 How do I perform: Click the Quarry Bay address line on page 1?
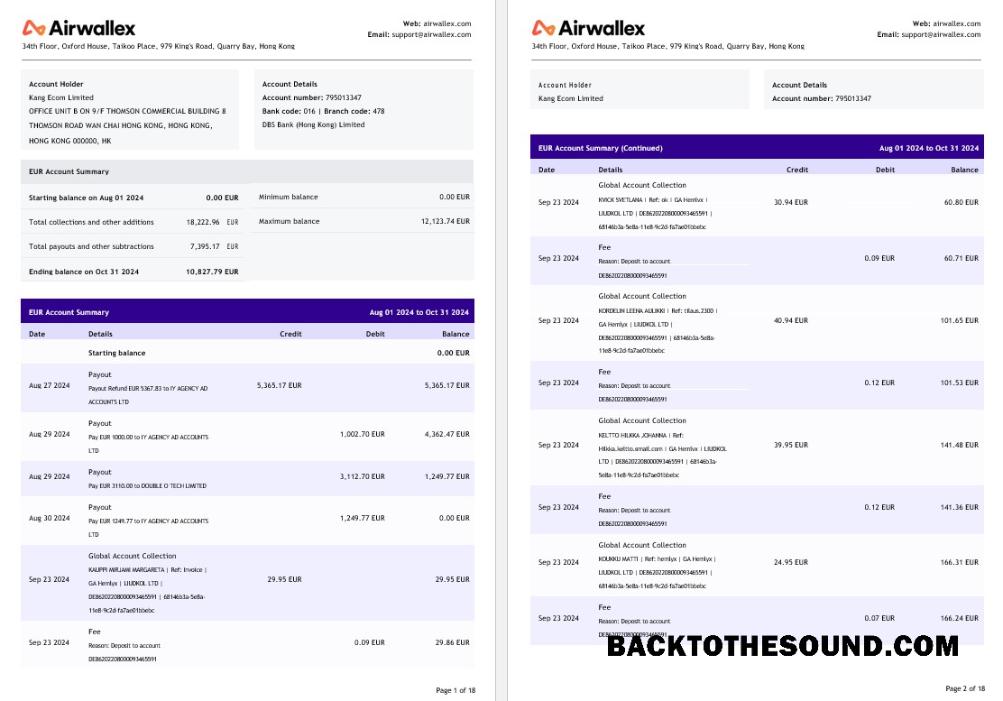158,46
